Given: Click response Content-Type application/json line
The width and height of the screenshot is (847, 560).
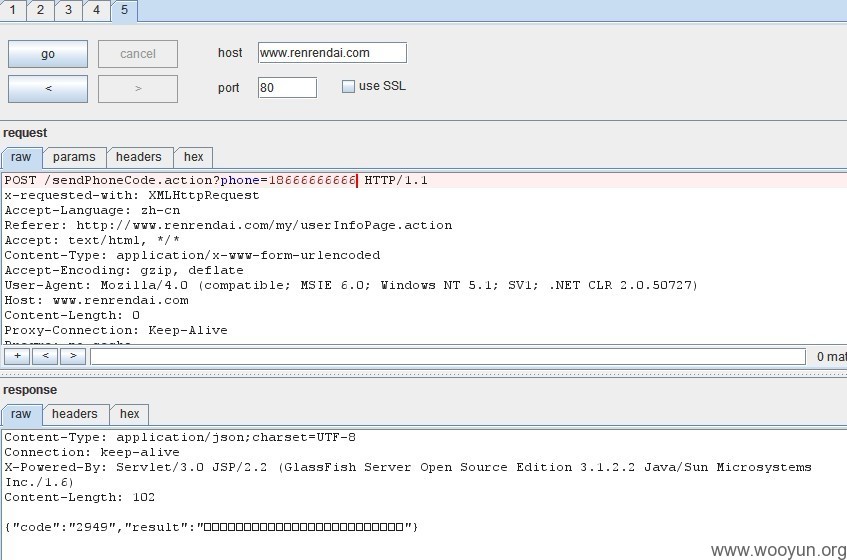Looking at the screenshot, I should 180,437.
